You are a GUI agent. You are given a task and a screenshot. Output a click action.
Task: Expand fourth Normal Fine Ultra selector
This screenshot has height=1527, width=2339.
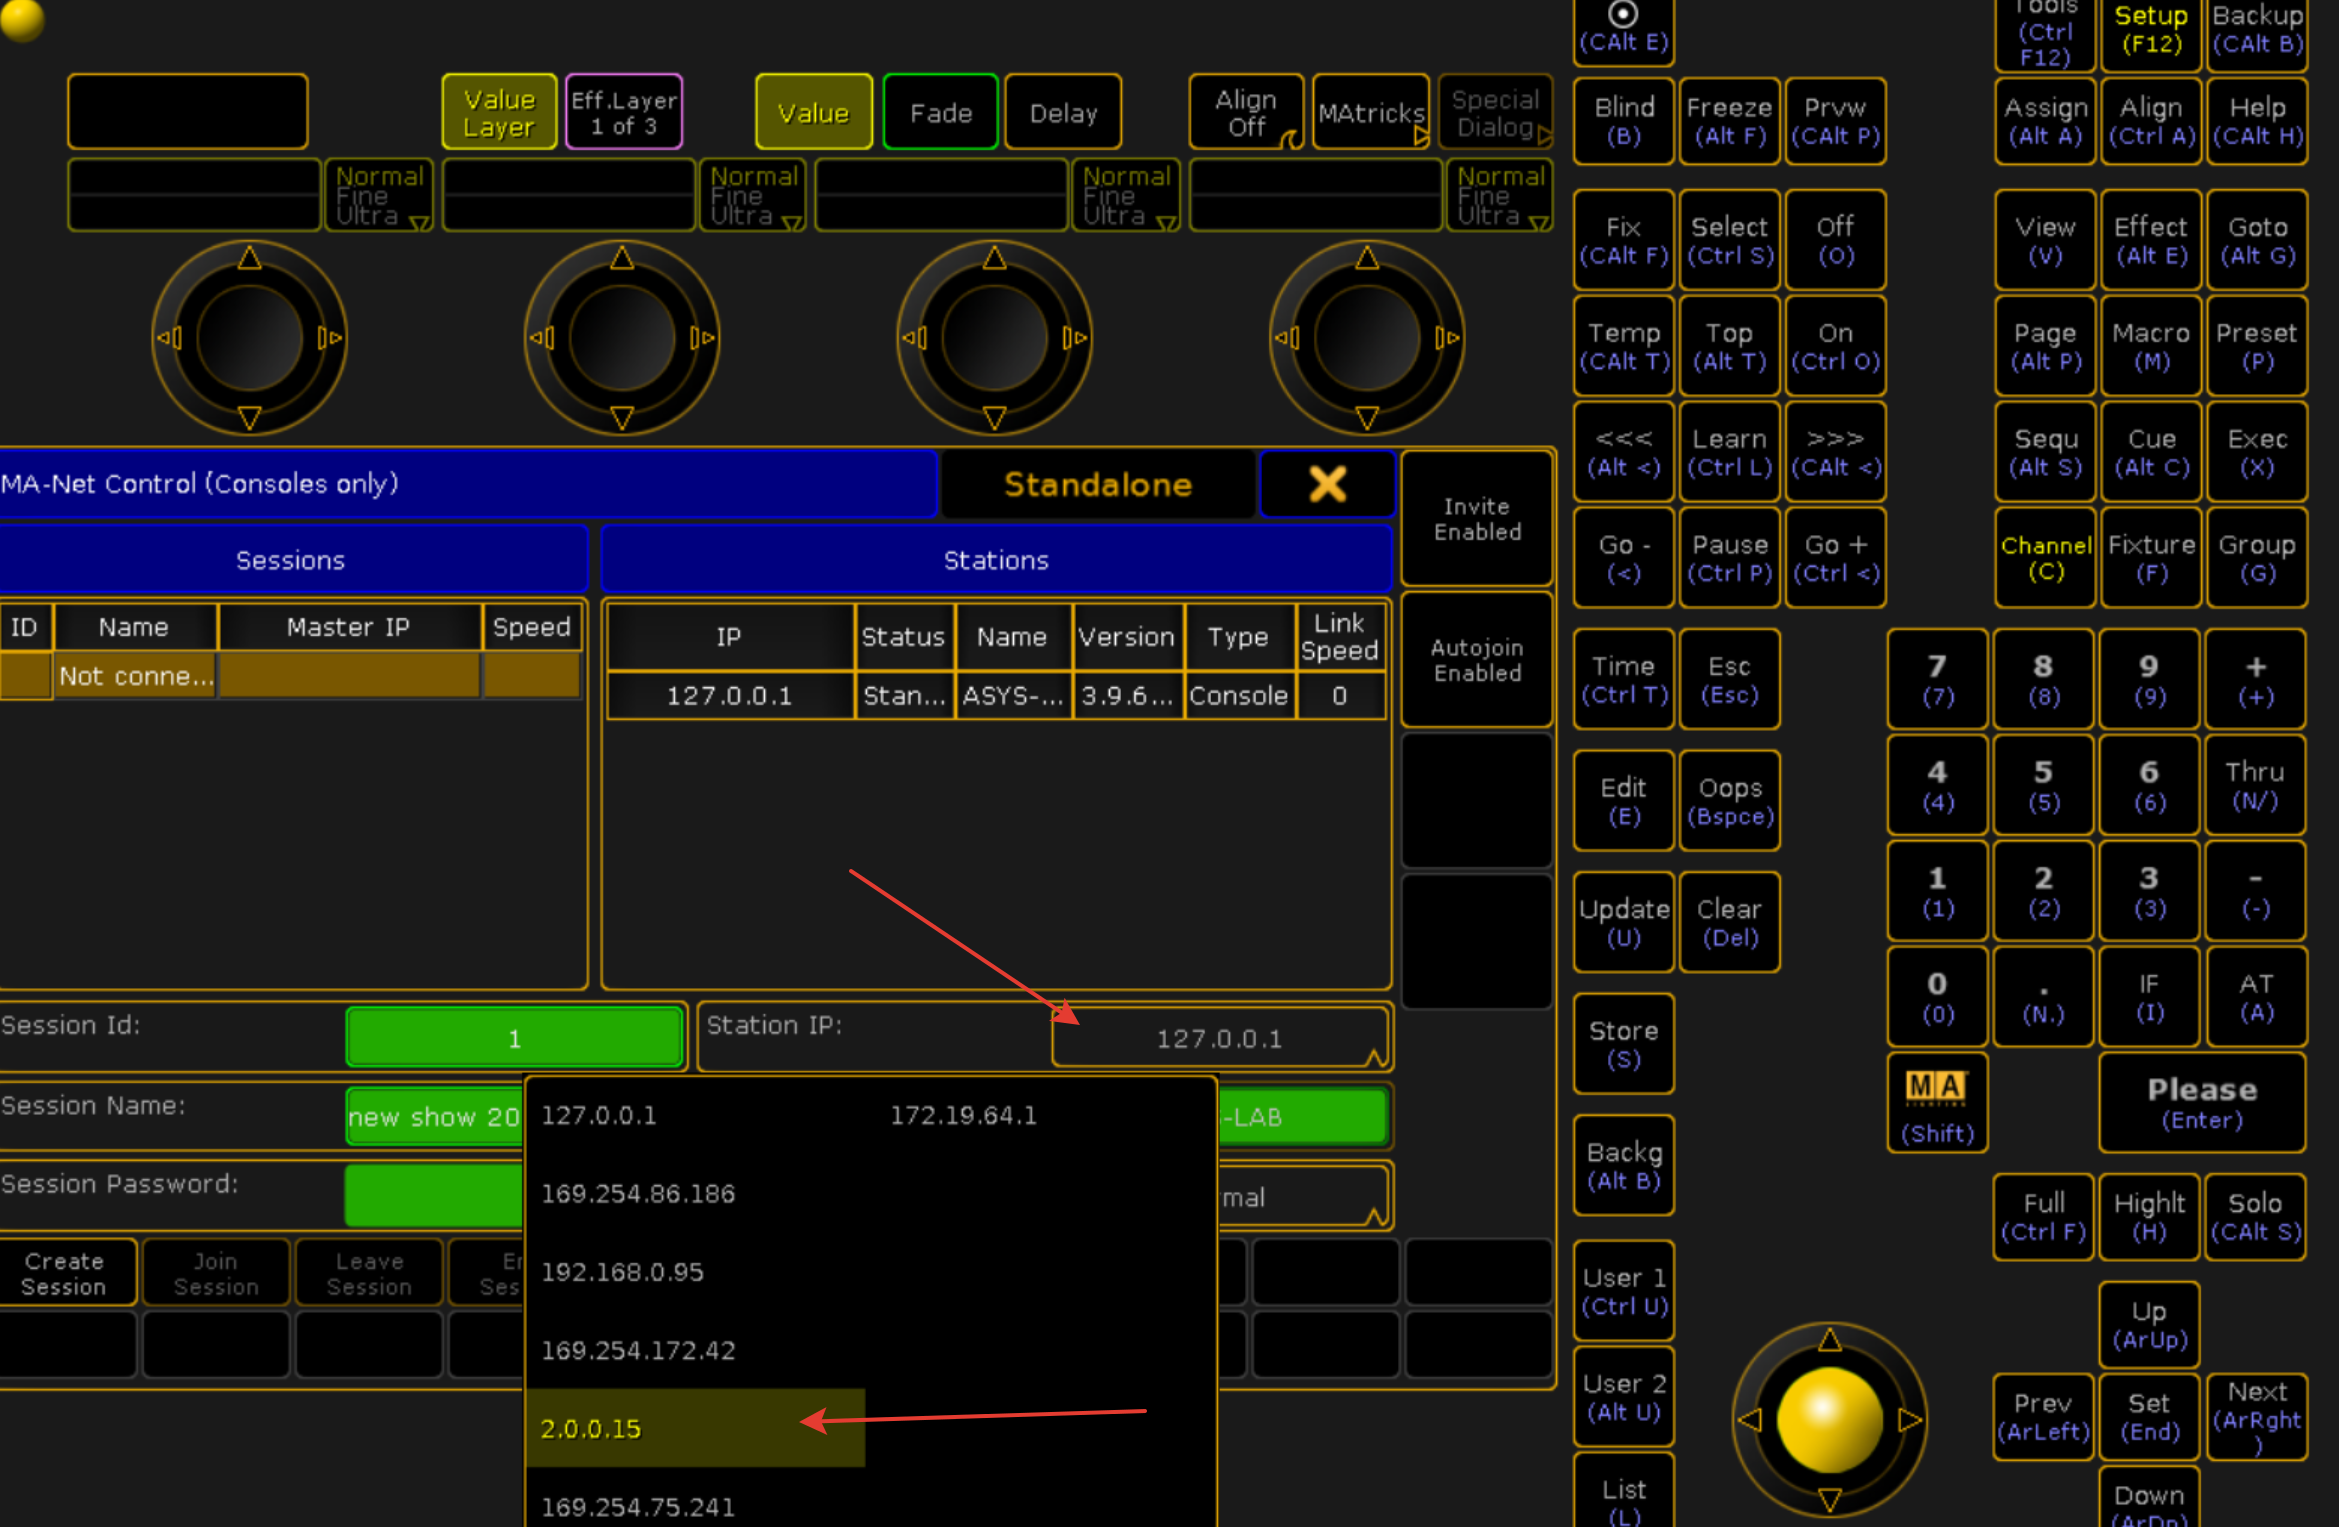(1500, 195)
